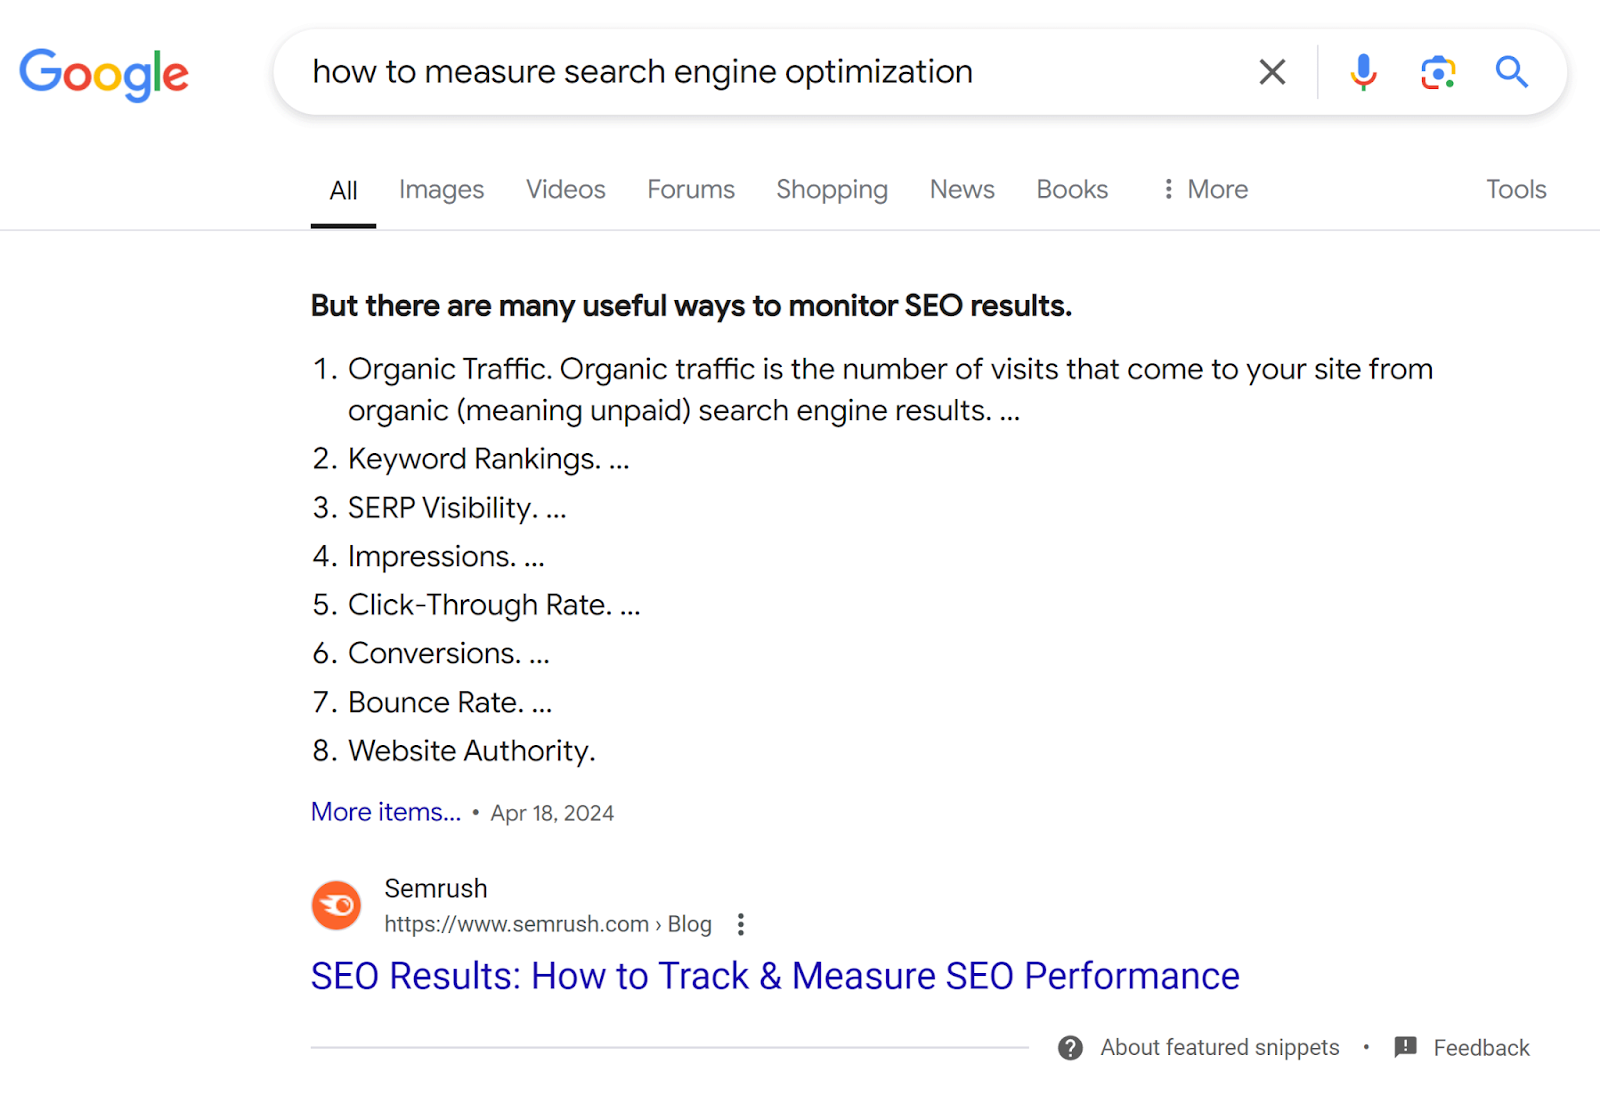1600x1112 pixels.
Task: Go to Google home via the logo
Action: click(x=104, y=74)
